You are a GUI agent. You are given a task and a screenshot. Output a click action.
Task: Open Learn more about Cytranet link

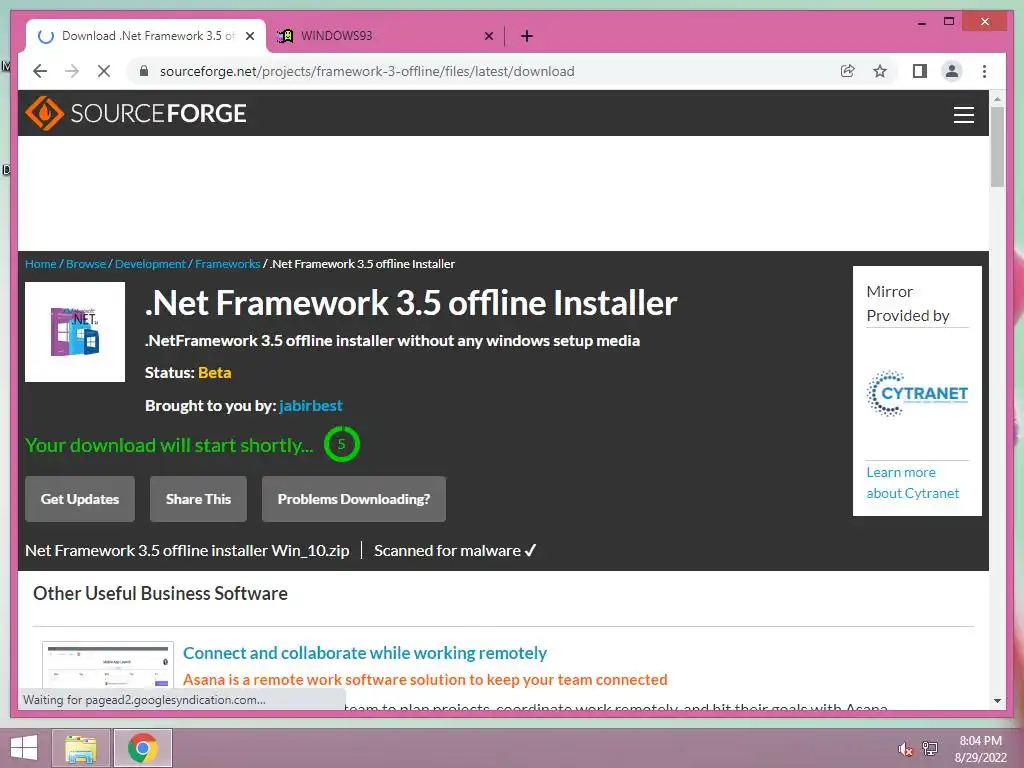point(912,483)
